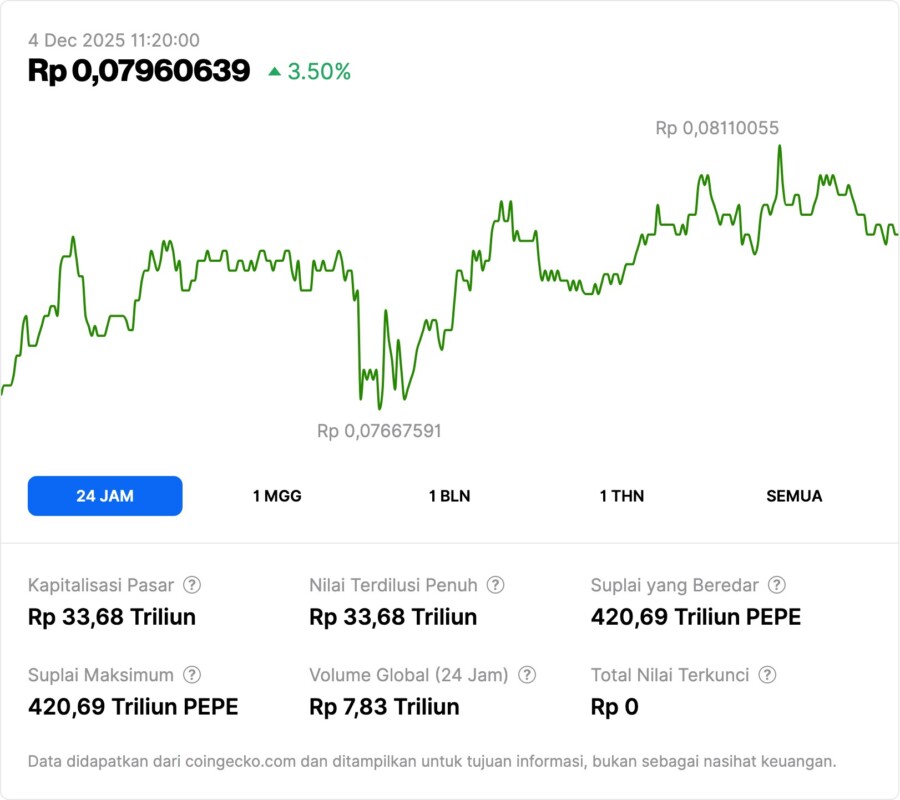Click the Suplai yang Beredar question mark
900x800 pixels.
pos(776,585)
